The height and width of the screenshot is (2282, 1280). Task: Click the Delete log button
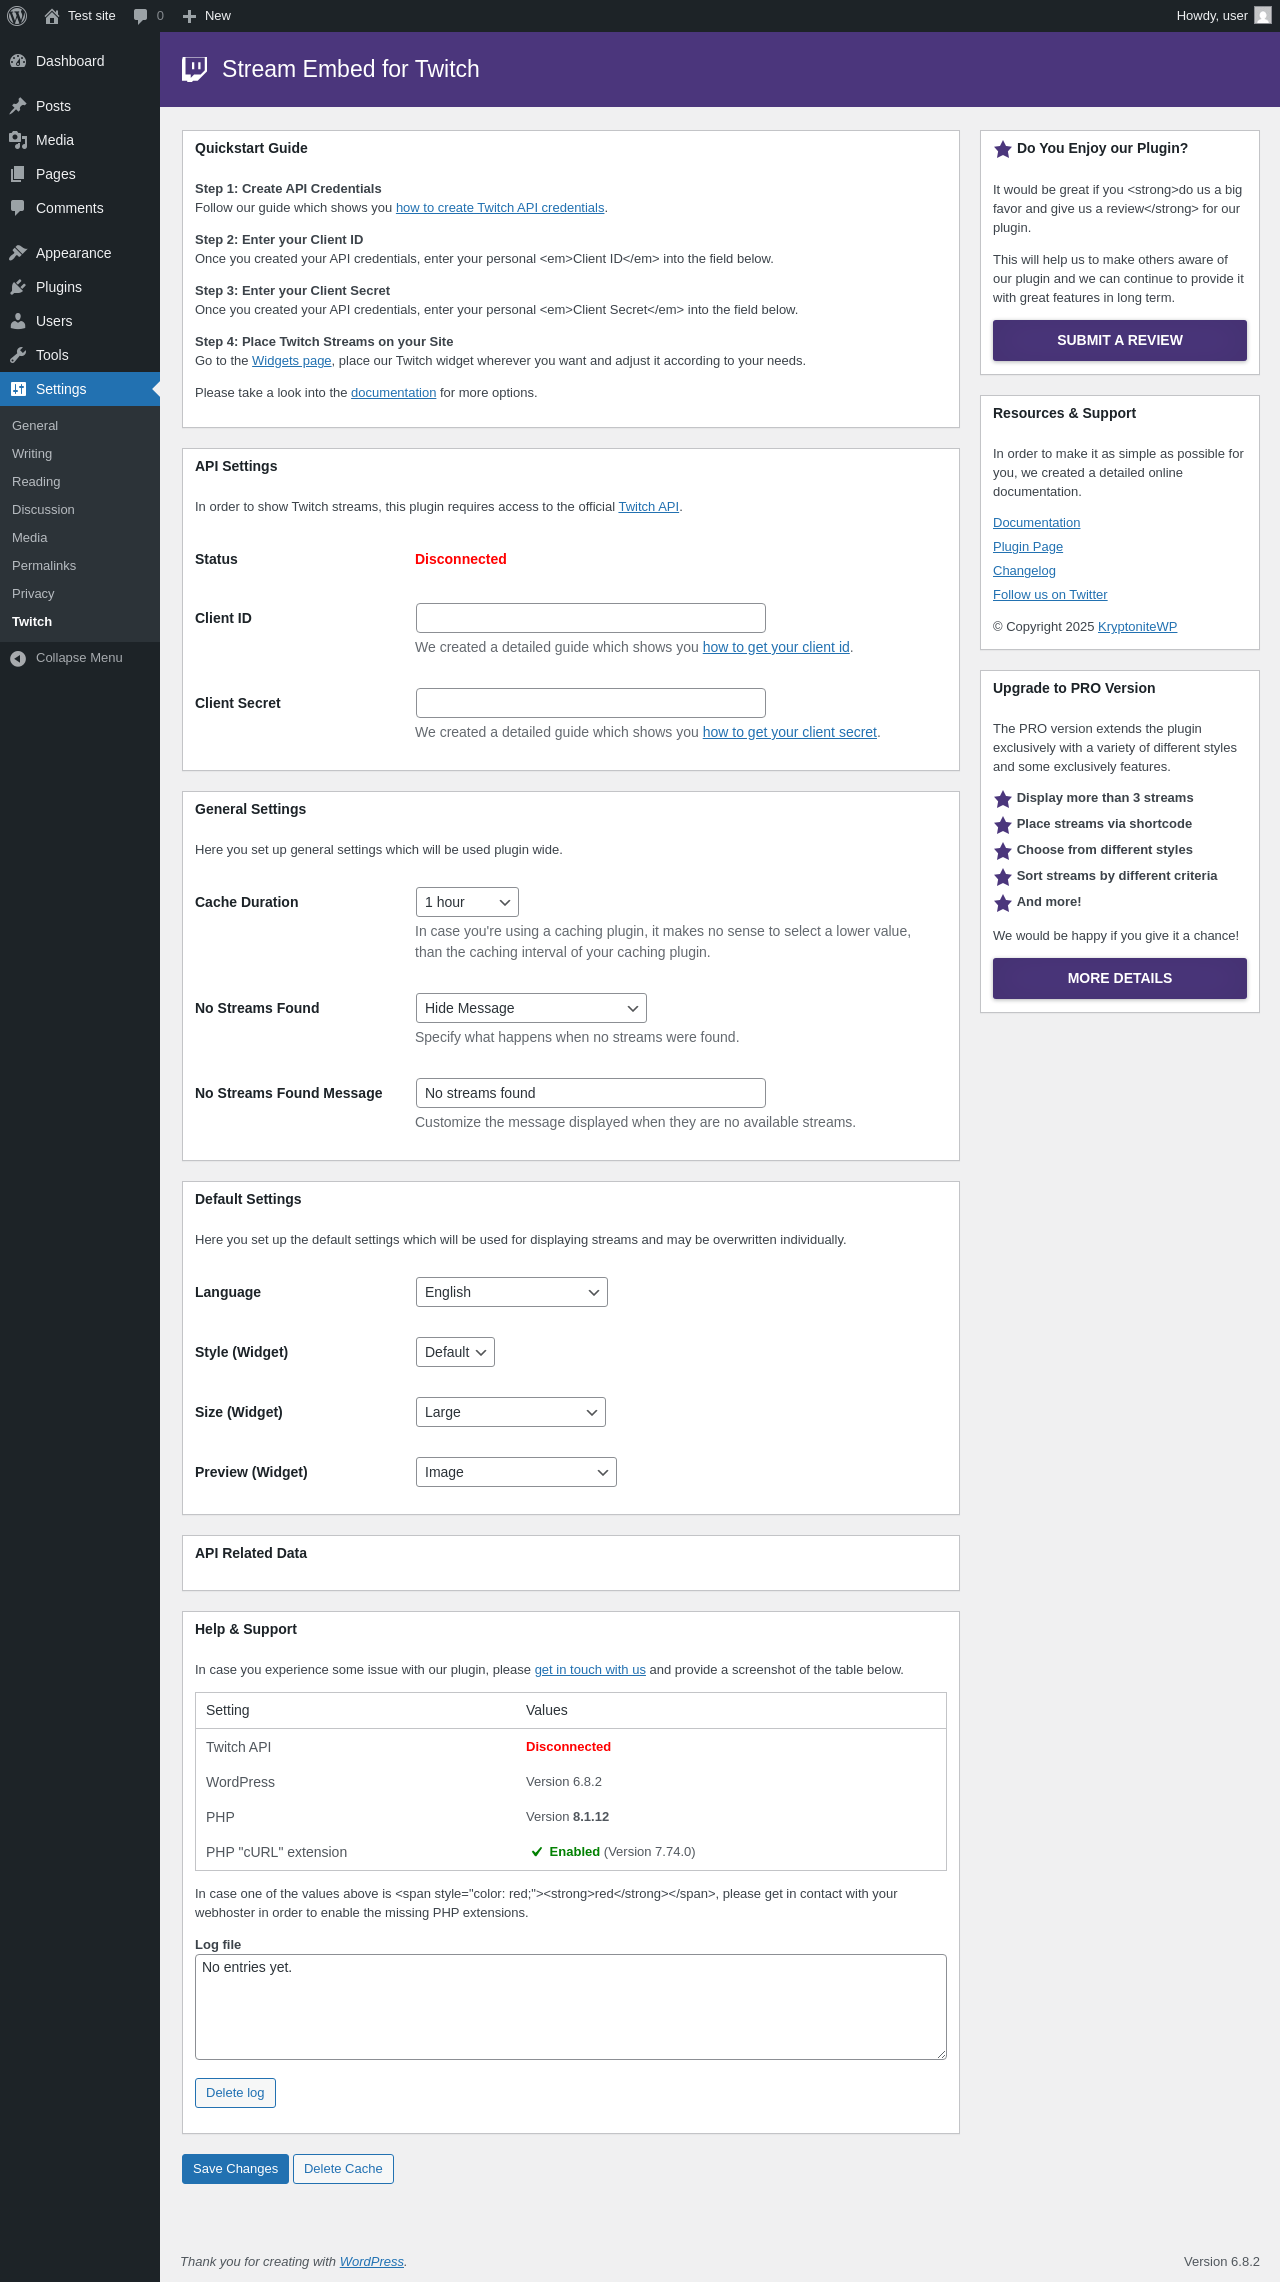235,2093
